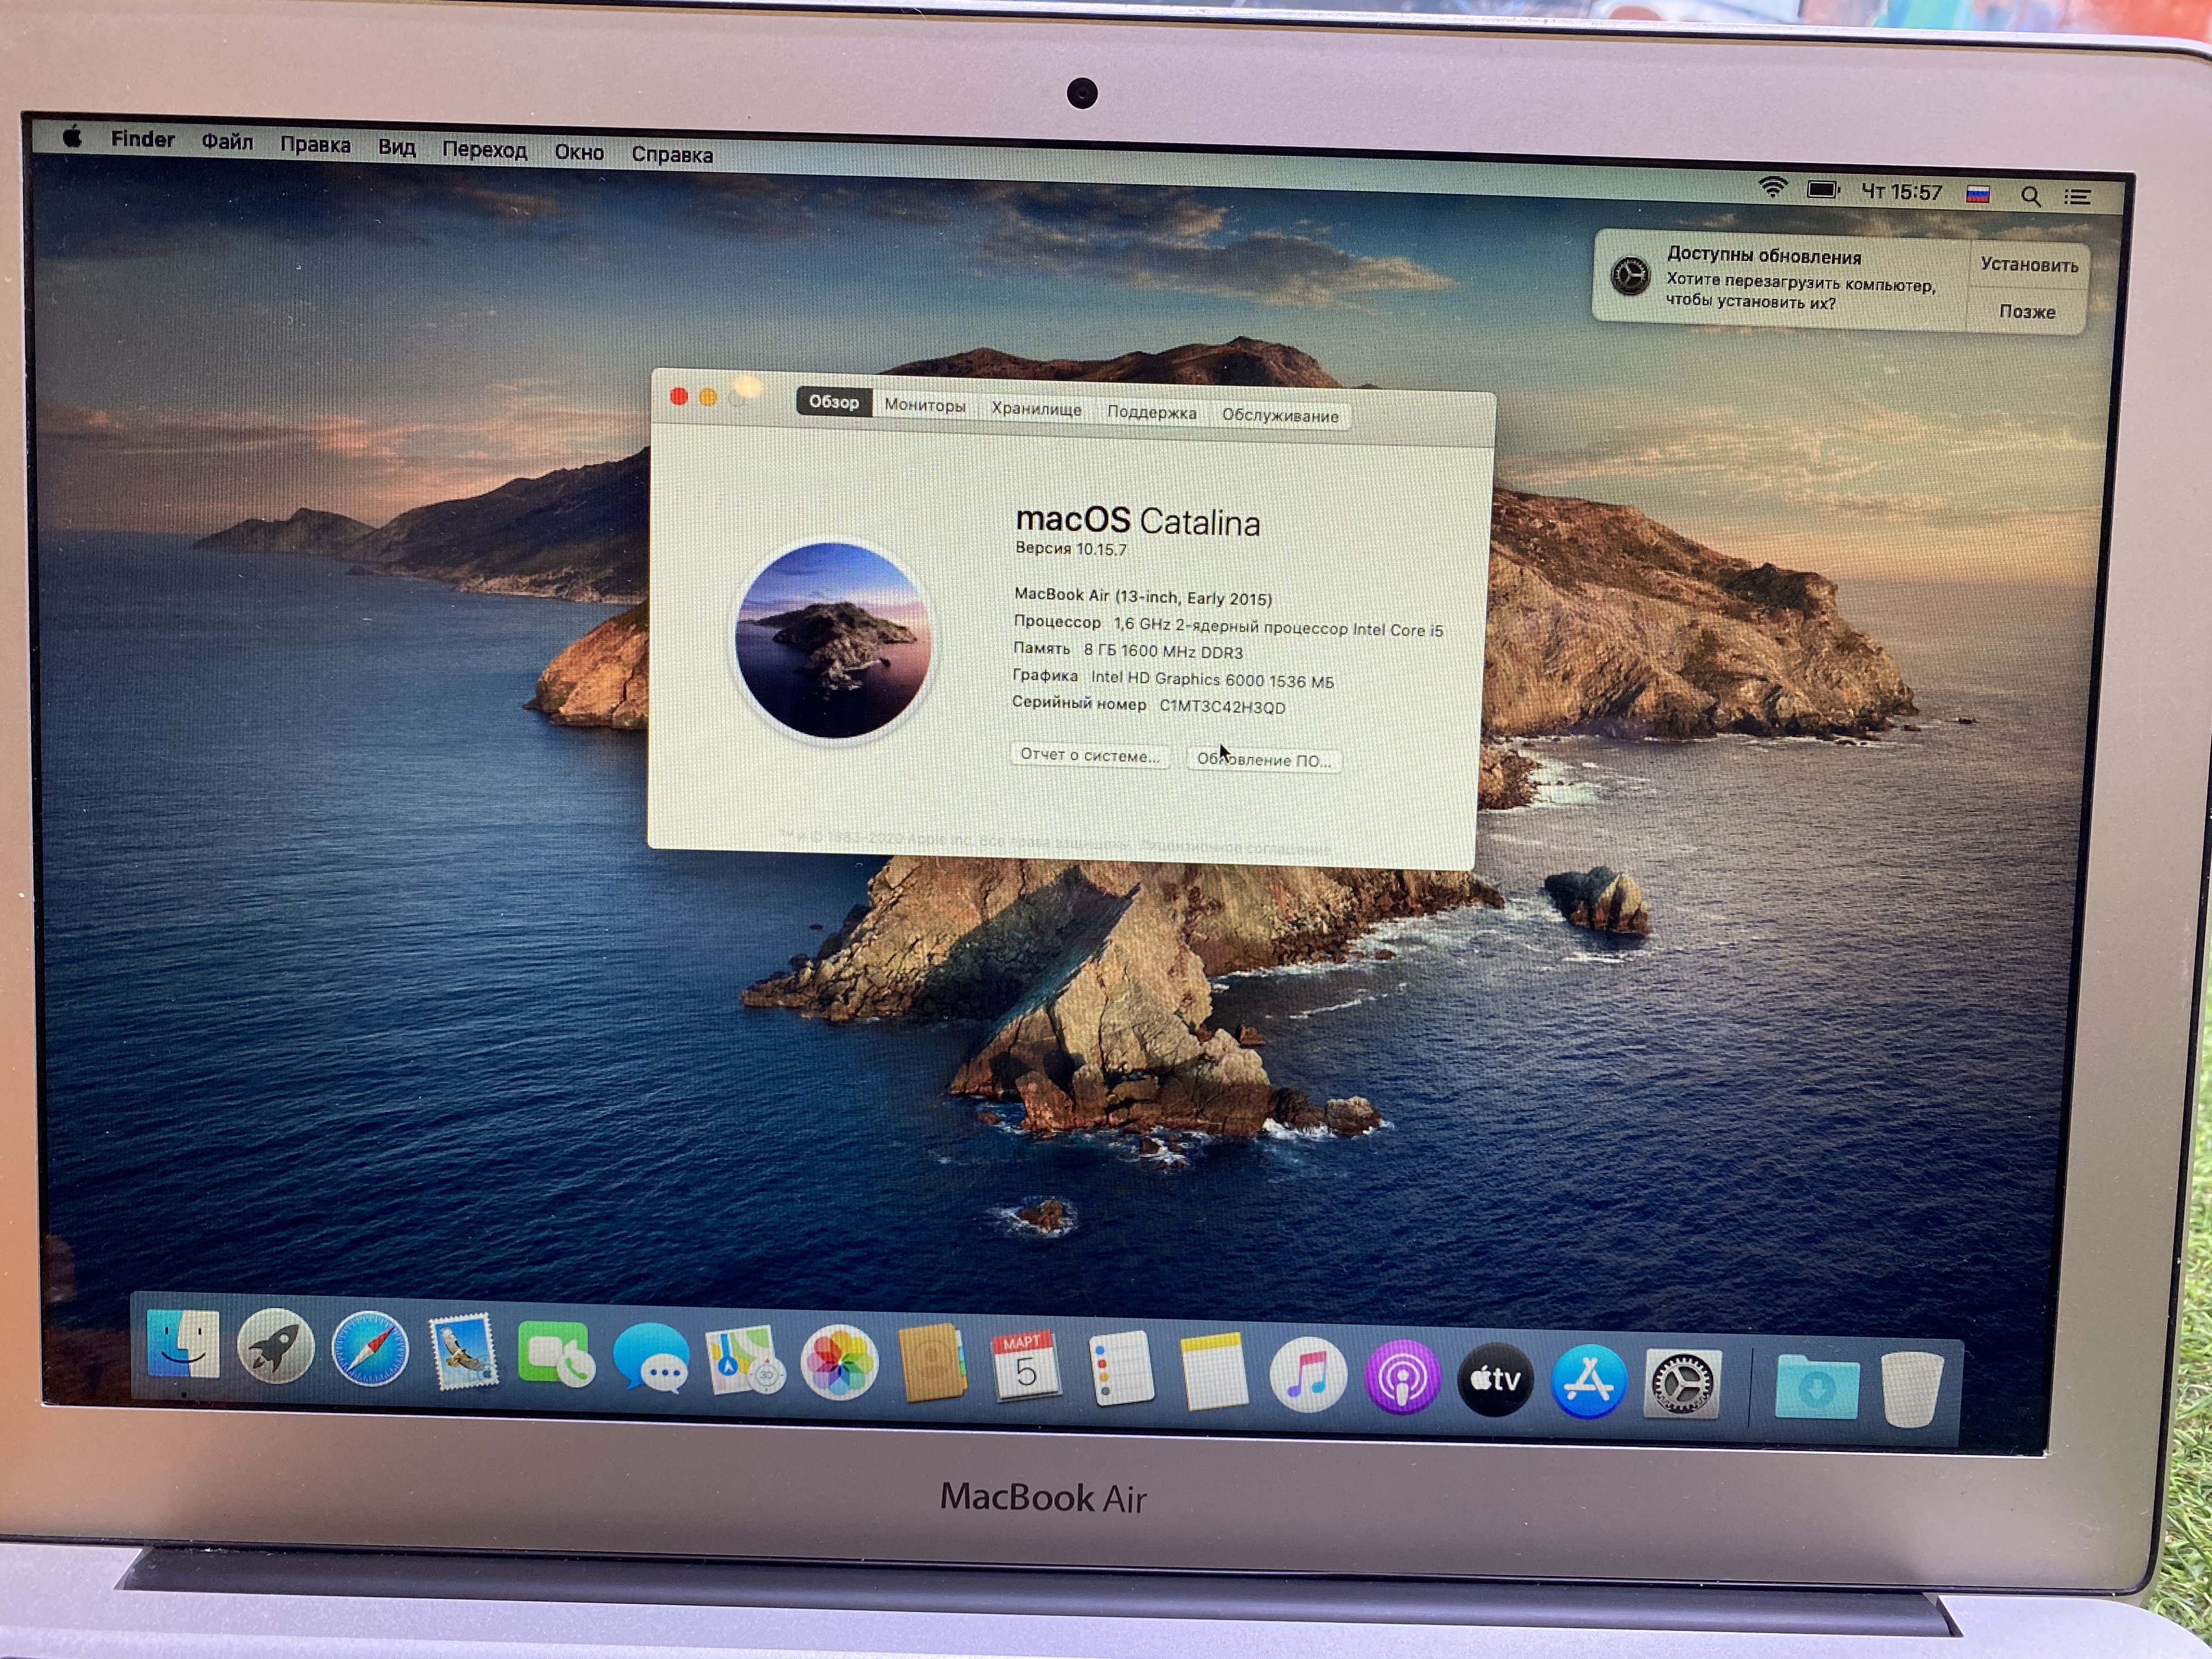
Task: Click the Maps app icon
Action: coord(745,1361)
